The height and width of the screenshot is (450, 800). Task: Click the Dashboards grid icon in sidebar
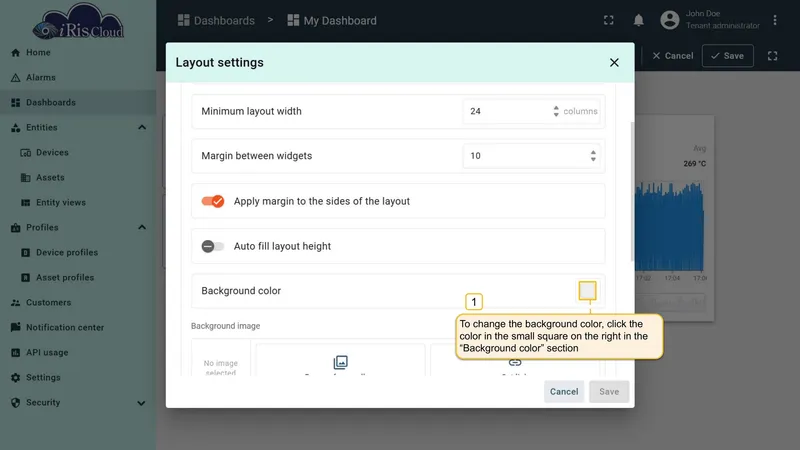point(15,103)
